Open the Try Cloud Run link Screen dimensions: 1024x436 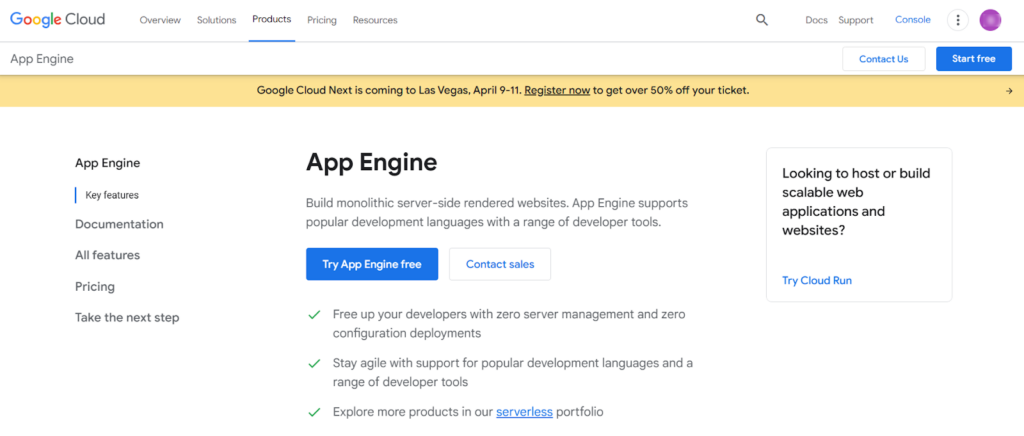817,281
